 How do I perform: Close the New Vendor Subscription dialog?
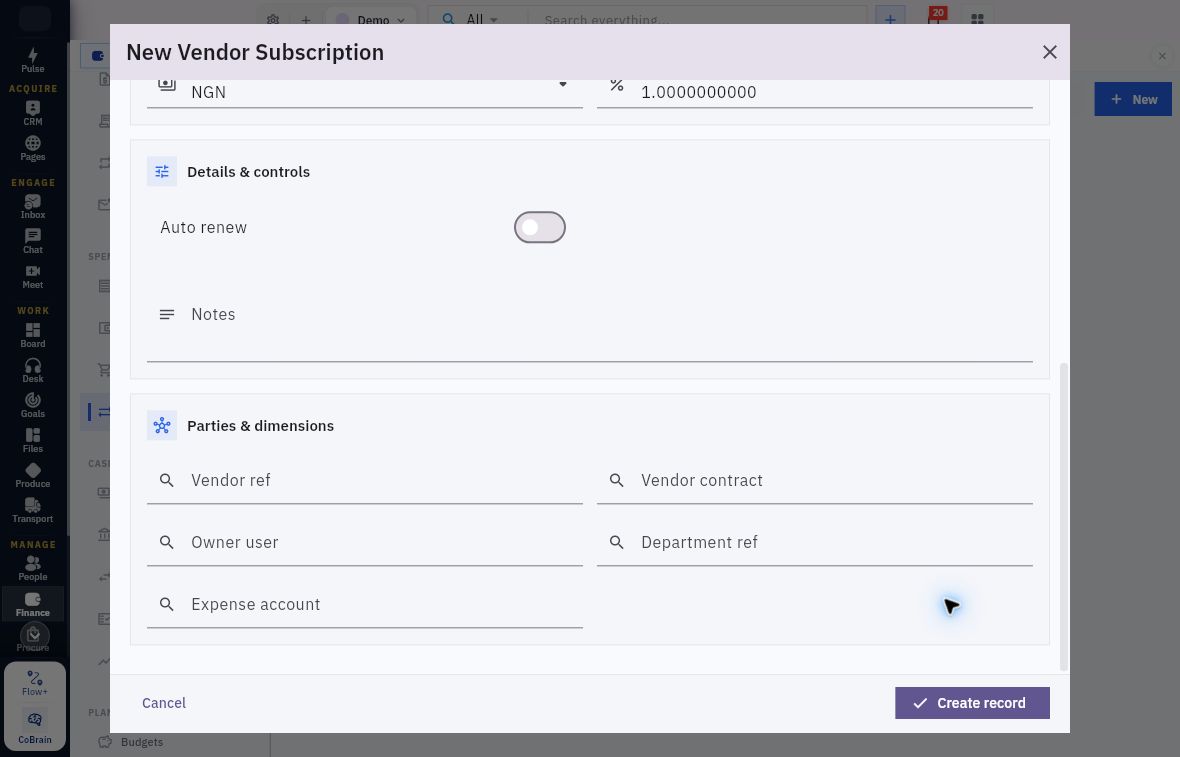pos(1049,52)
